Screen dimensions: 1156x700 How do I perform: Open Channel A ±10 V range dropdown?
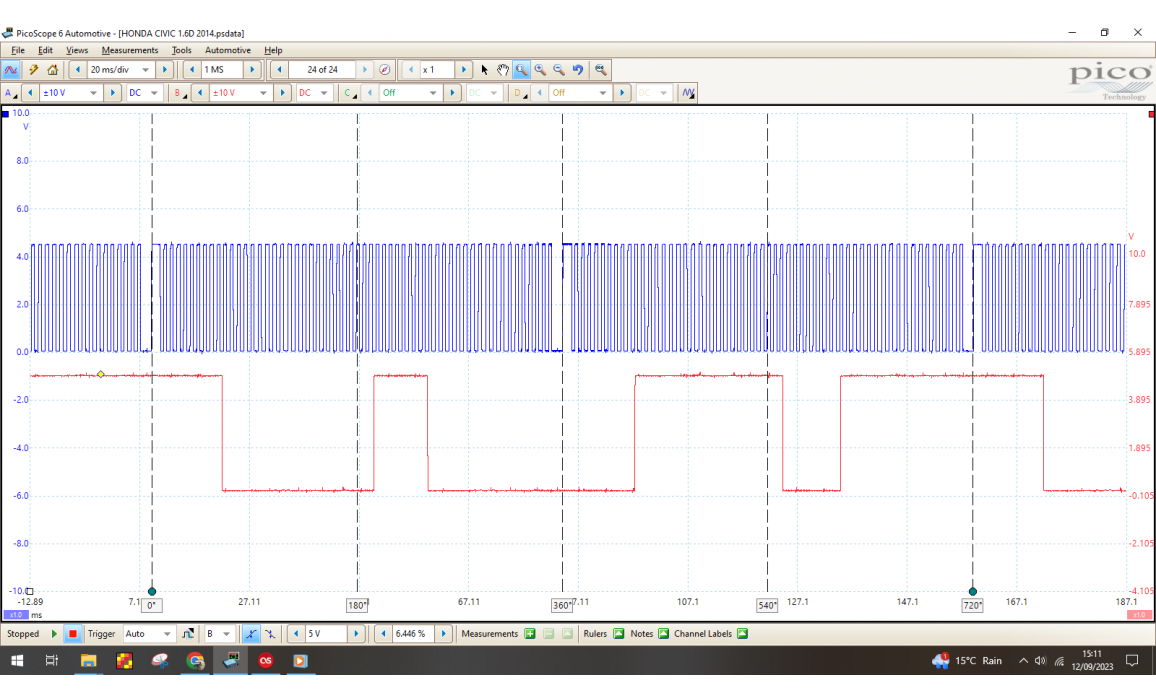point(95,93)
